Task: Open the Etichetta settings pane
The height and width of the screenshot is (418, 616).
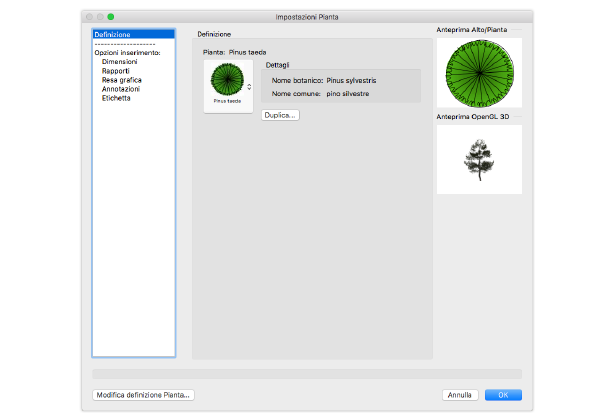Action: coord(116,98)
